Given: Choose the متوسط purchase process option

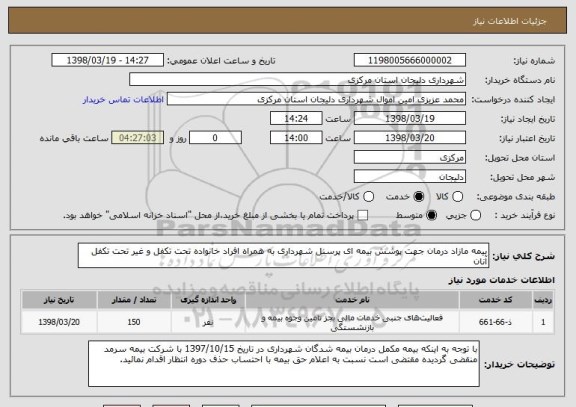Looking at the screenshot, I should click(432, 216).
